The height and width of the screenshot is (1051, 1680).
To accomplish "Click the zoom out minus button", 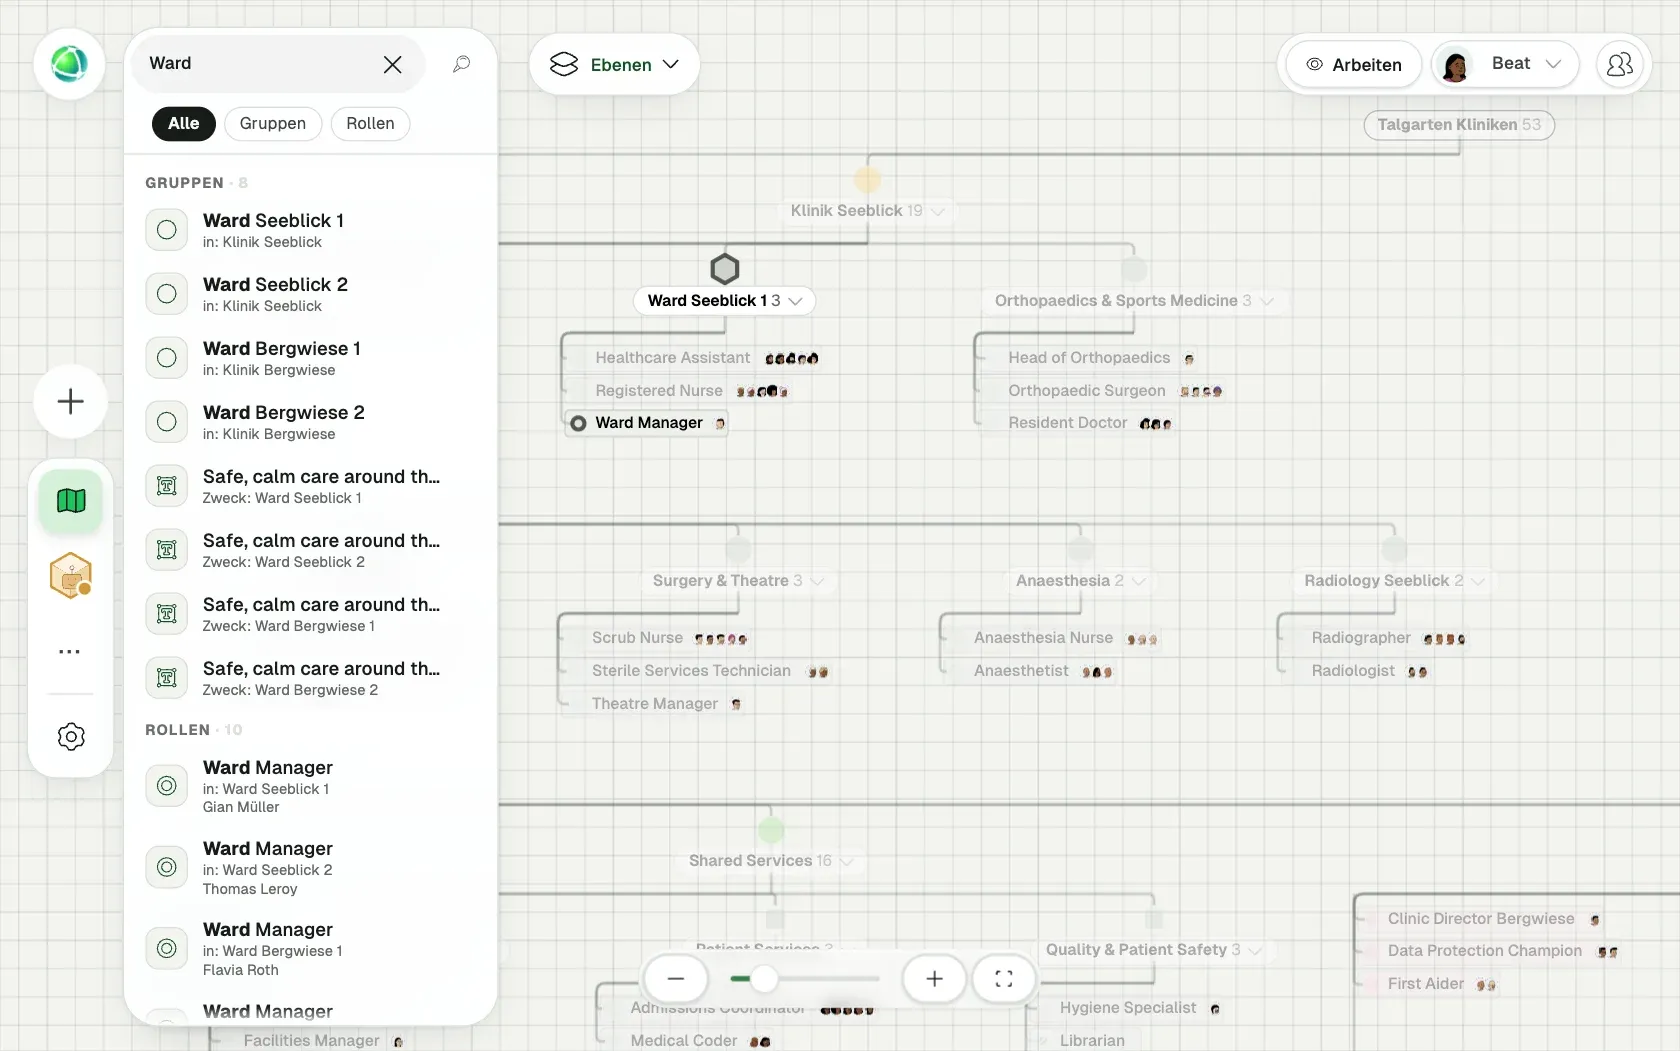I will coord(676,979).
